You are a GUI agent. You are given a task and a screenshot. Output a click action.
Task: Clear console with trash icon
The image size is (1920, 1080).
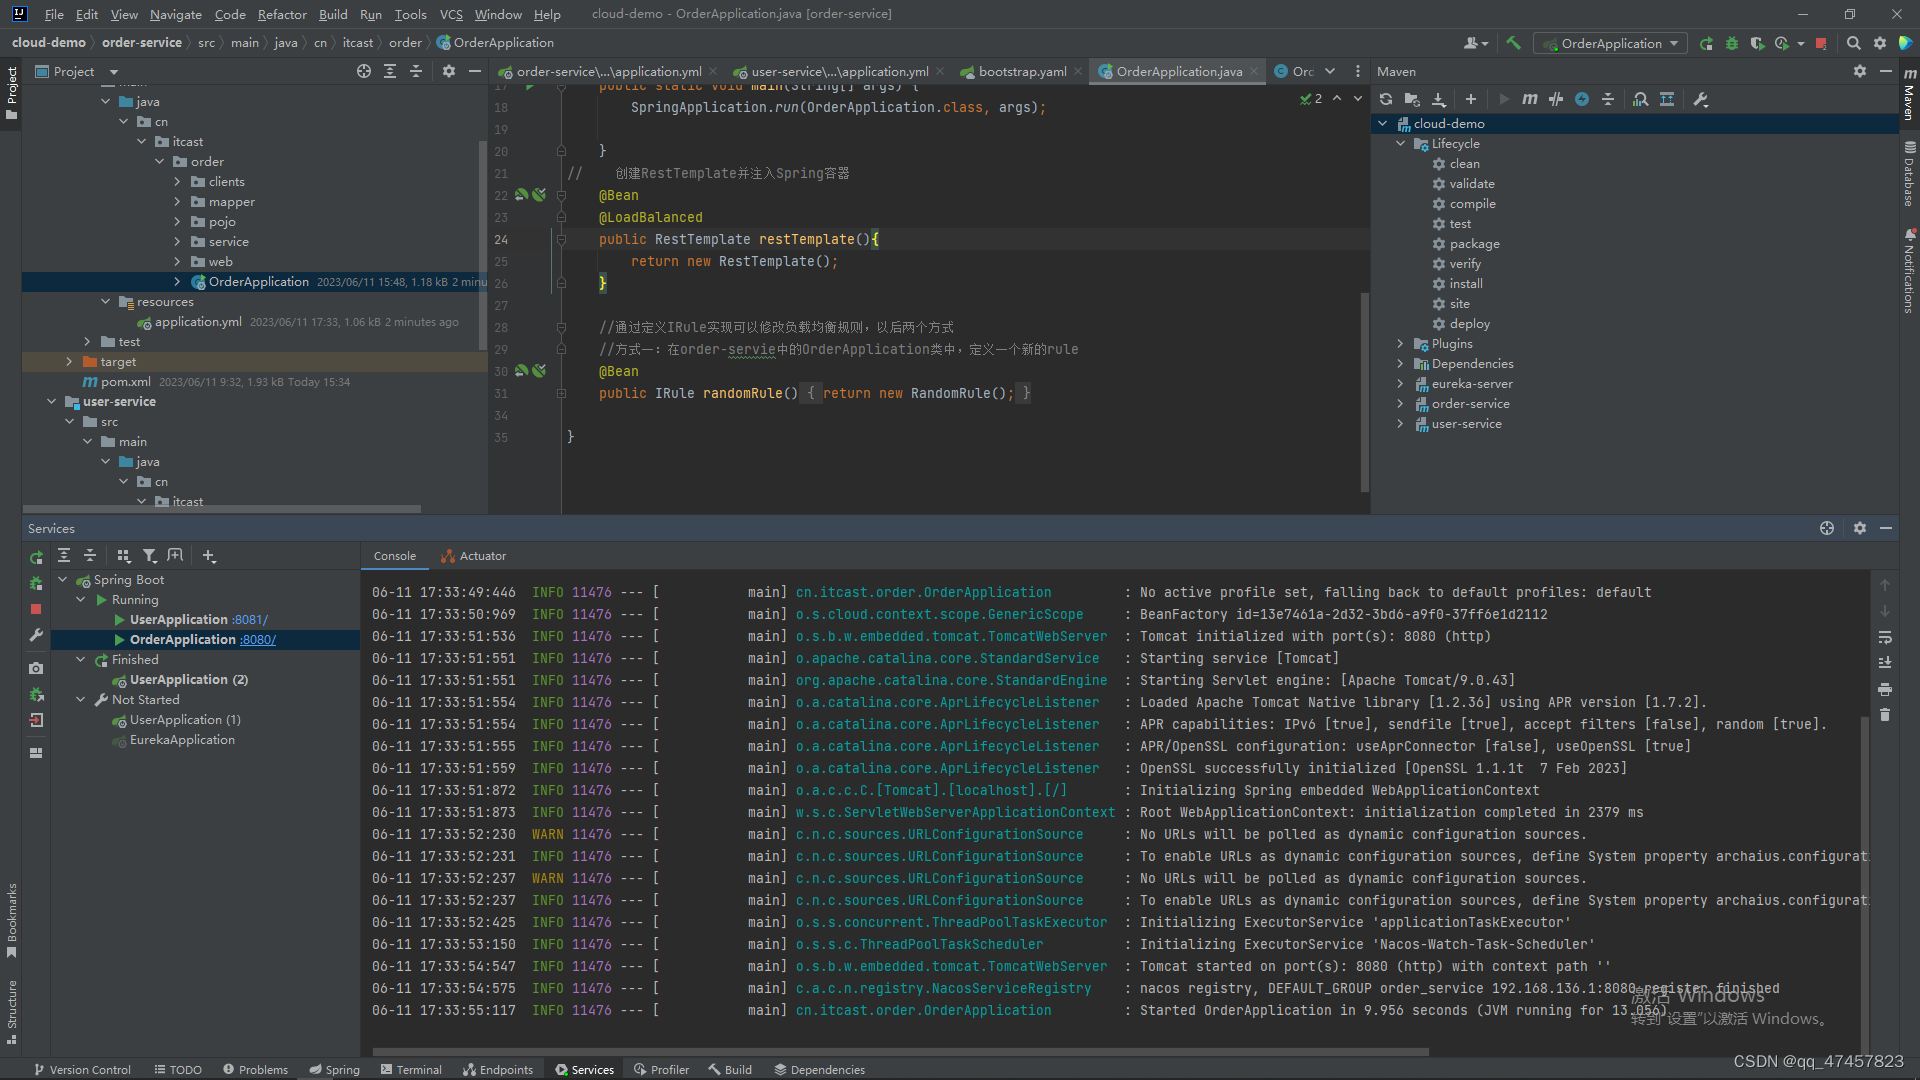[1885, 715]
